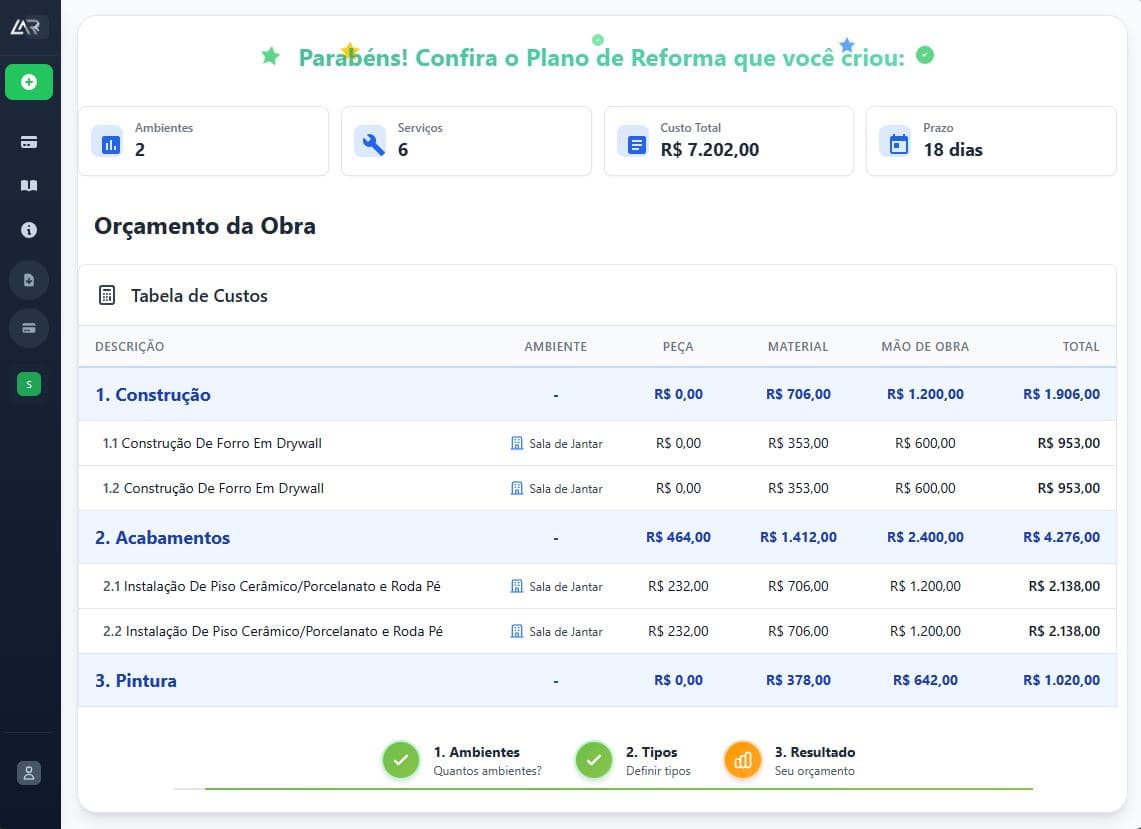This screenshot has width=1141, height=829.
Task: Click the green checkmark for step 1. Ambientes
Action: point(401,760)
